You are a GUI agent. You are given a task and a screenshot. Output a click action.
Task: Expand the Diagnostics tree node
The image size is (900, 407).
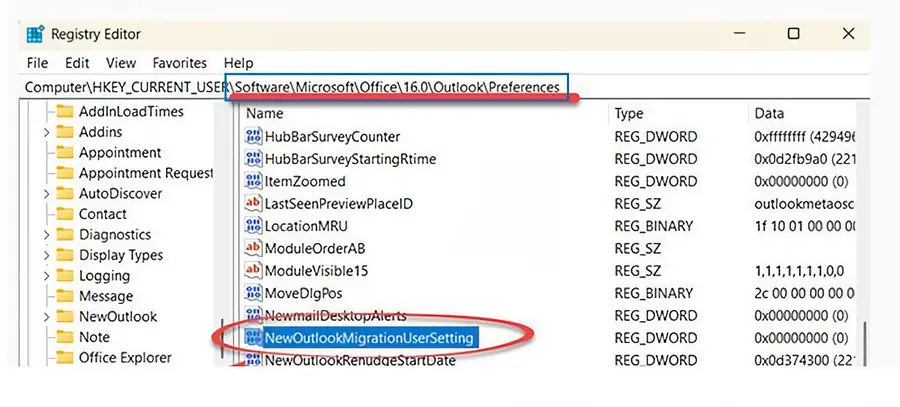tap(46, 235)
